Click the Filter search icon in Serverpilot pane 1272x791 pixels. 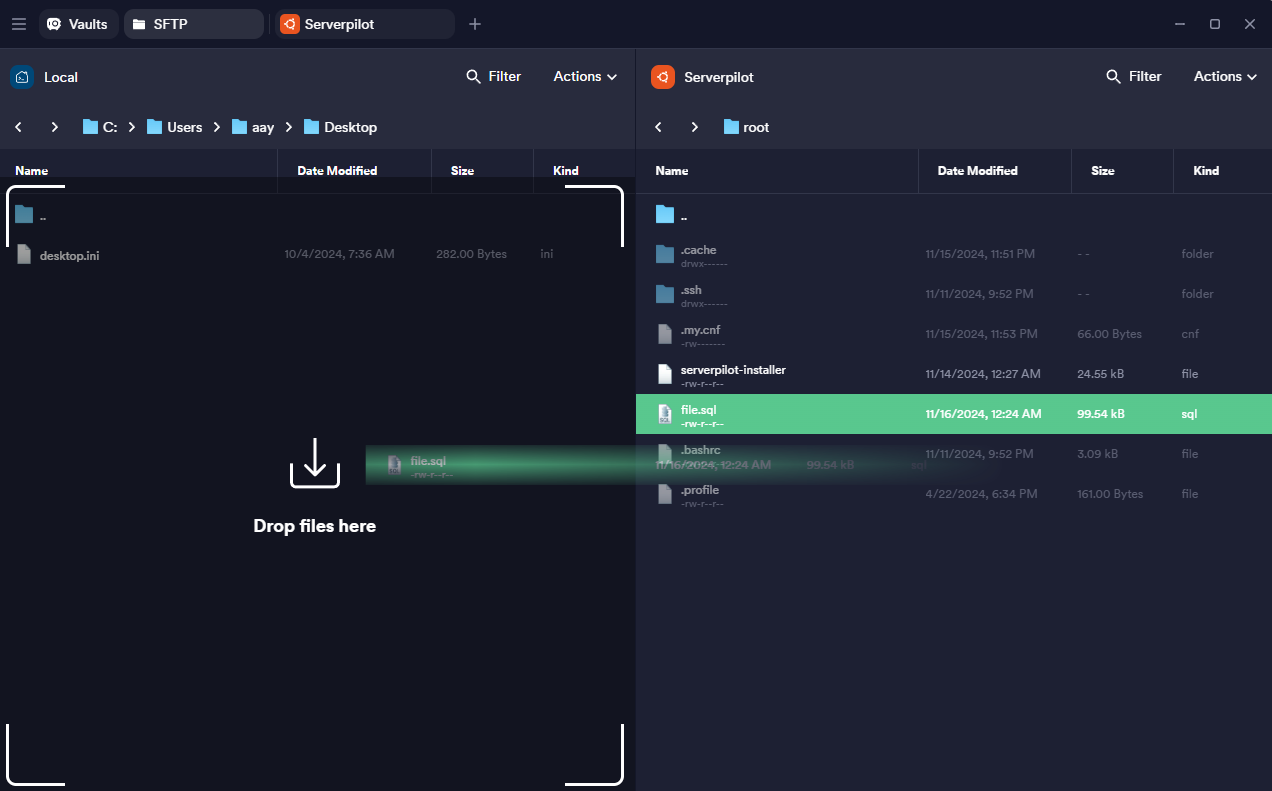point(1114,77)
